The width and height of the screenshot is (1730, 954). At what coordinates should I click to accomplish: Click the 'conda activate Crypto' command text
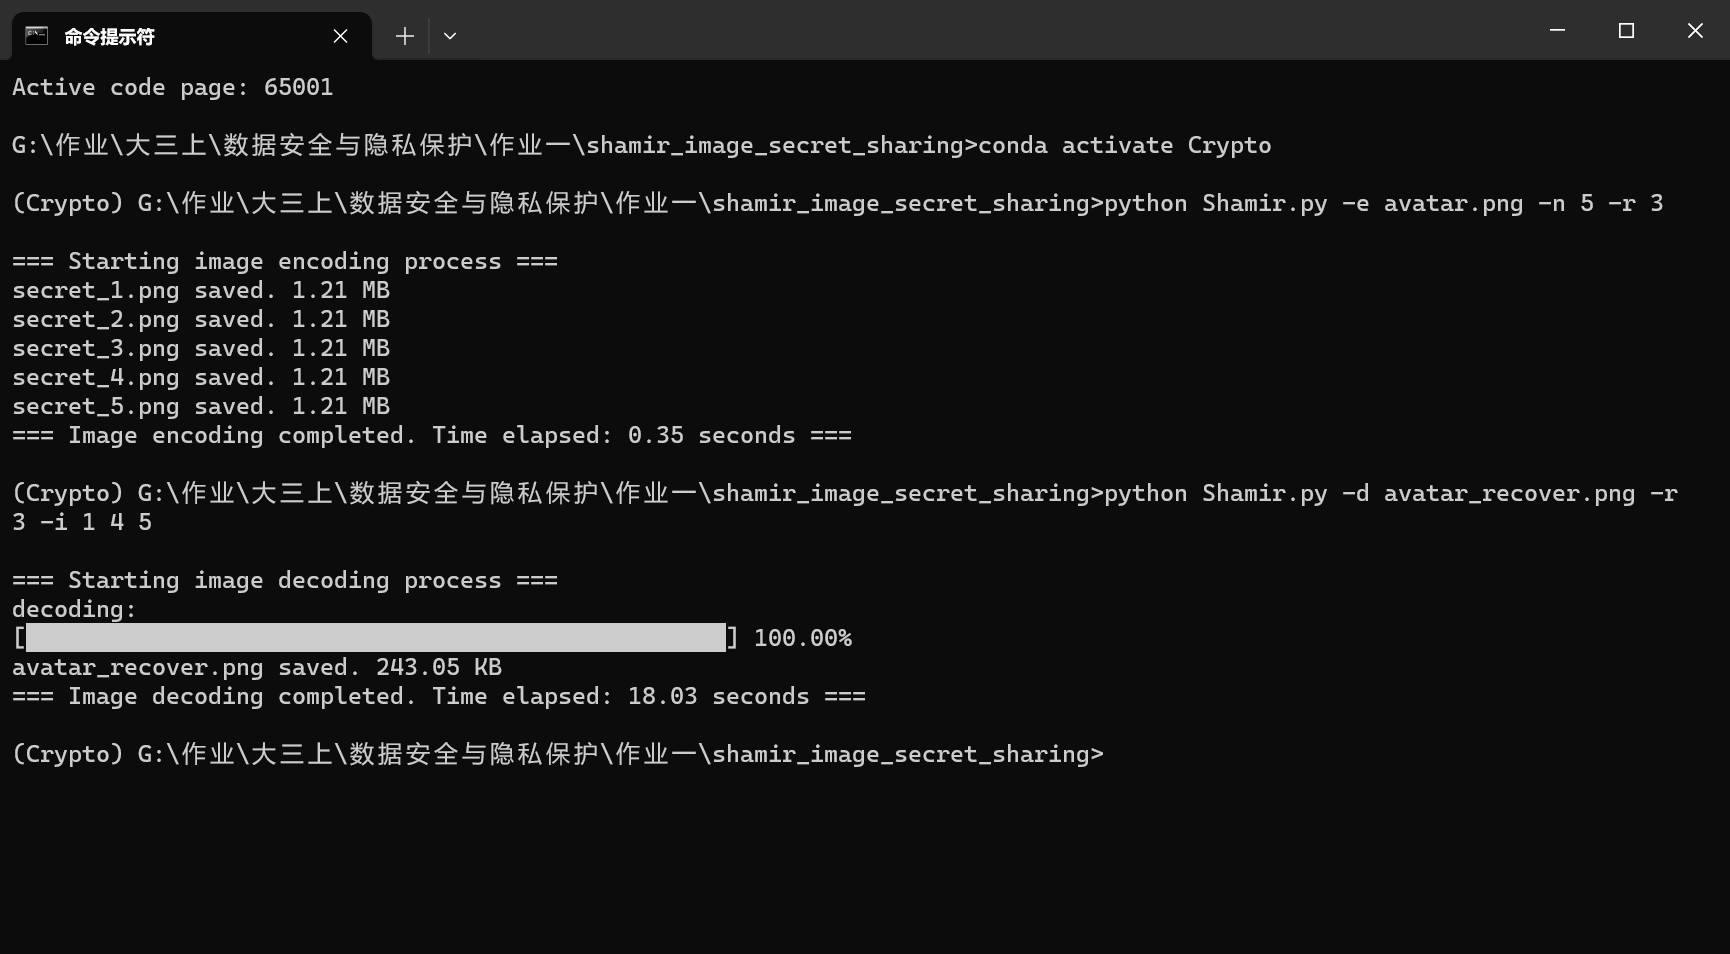coord(1125,145)
